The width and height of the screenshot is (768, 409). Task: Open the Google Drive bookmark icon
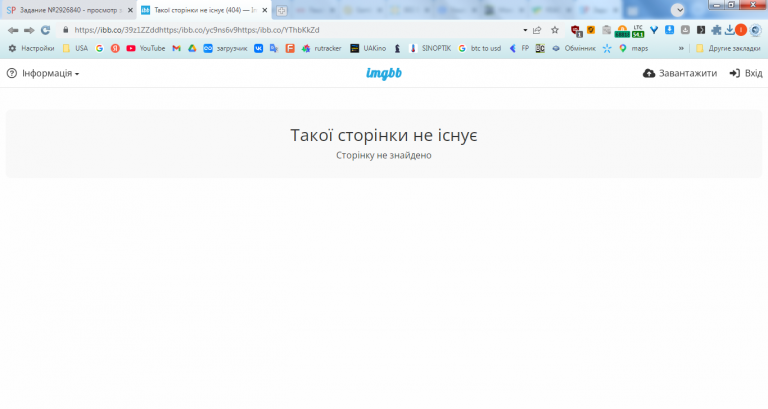[192, 48]
